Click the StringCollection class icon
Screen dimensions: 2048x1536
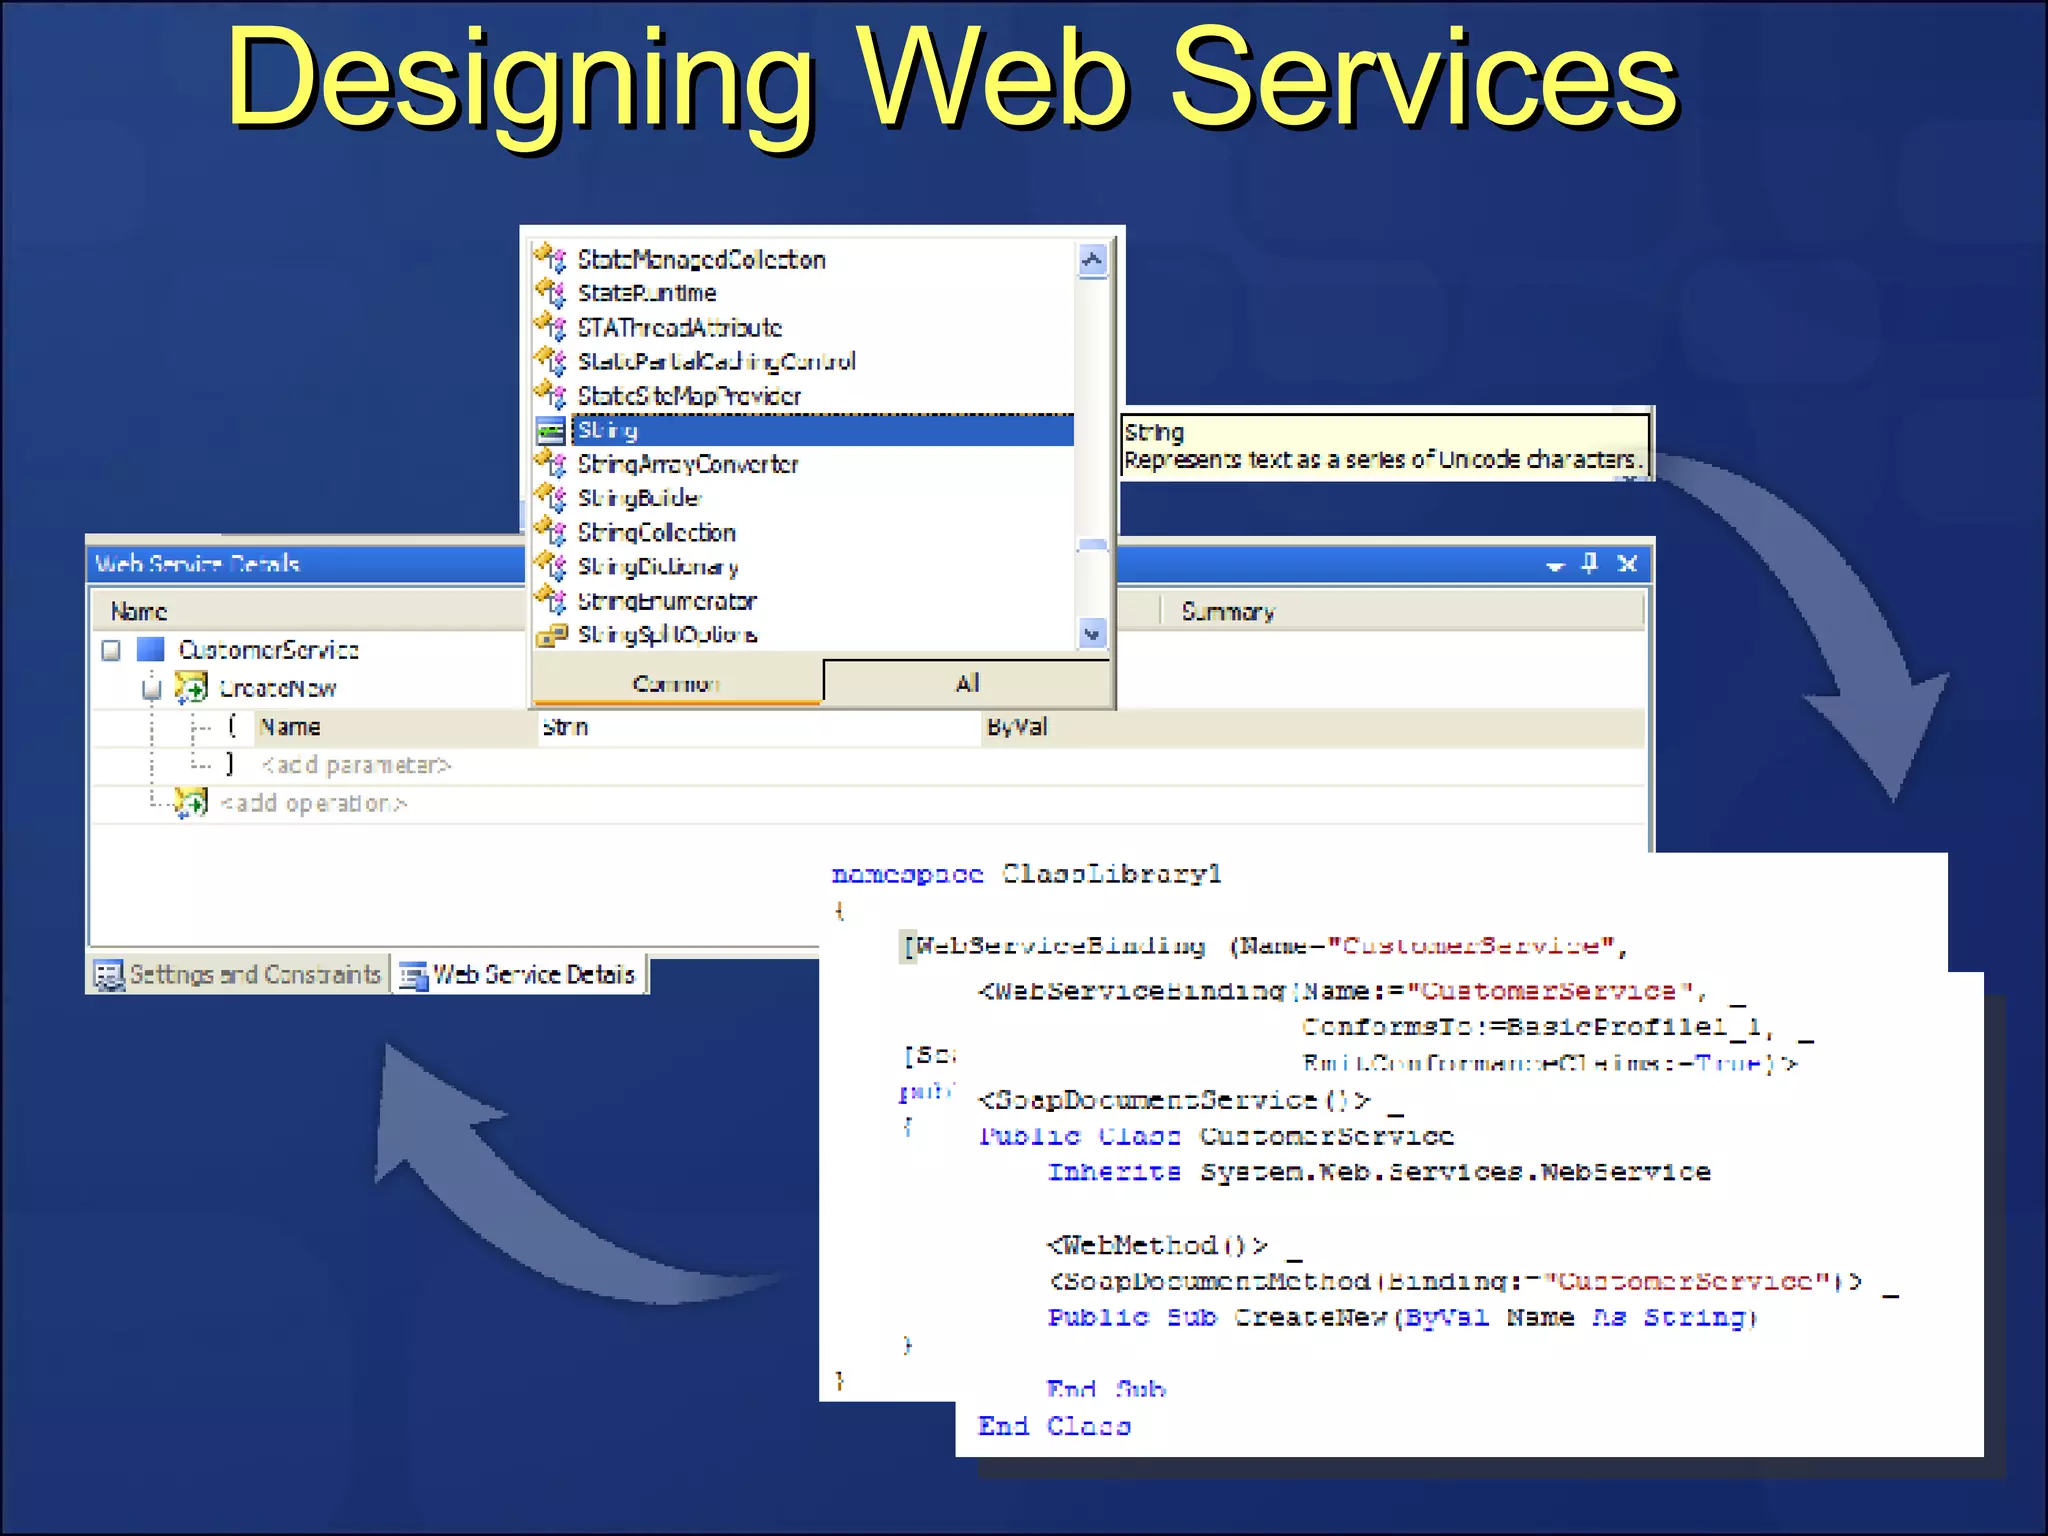tap(551, 532)
